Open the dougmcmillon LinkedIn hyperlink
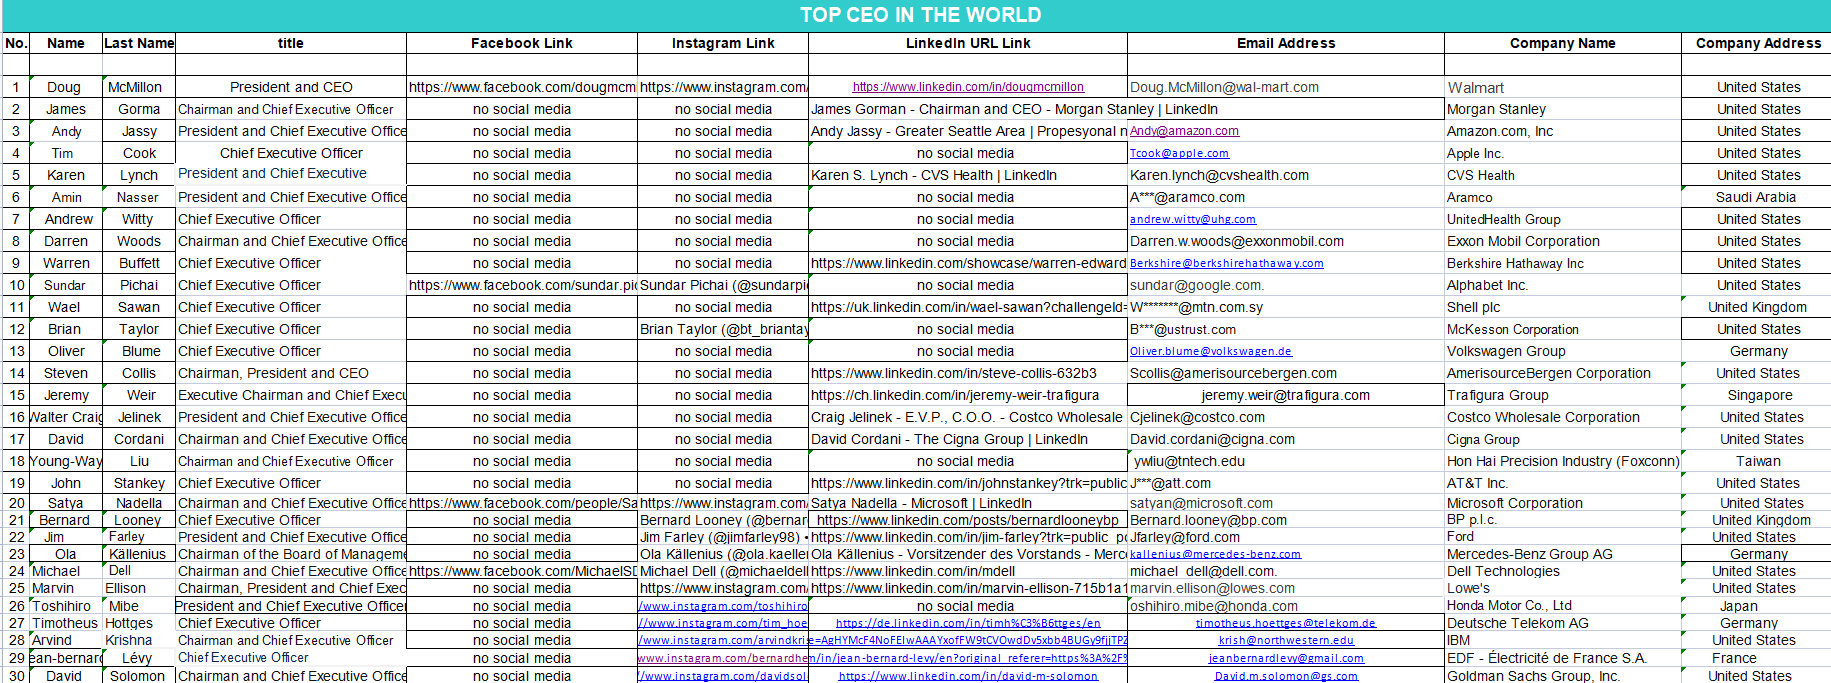This screenshot has width=1831, height=683. (968, 87)
